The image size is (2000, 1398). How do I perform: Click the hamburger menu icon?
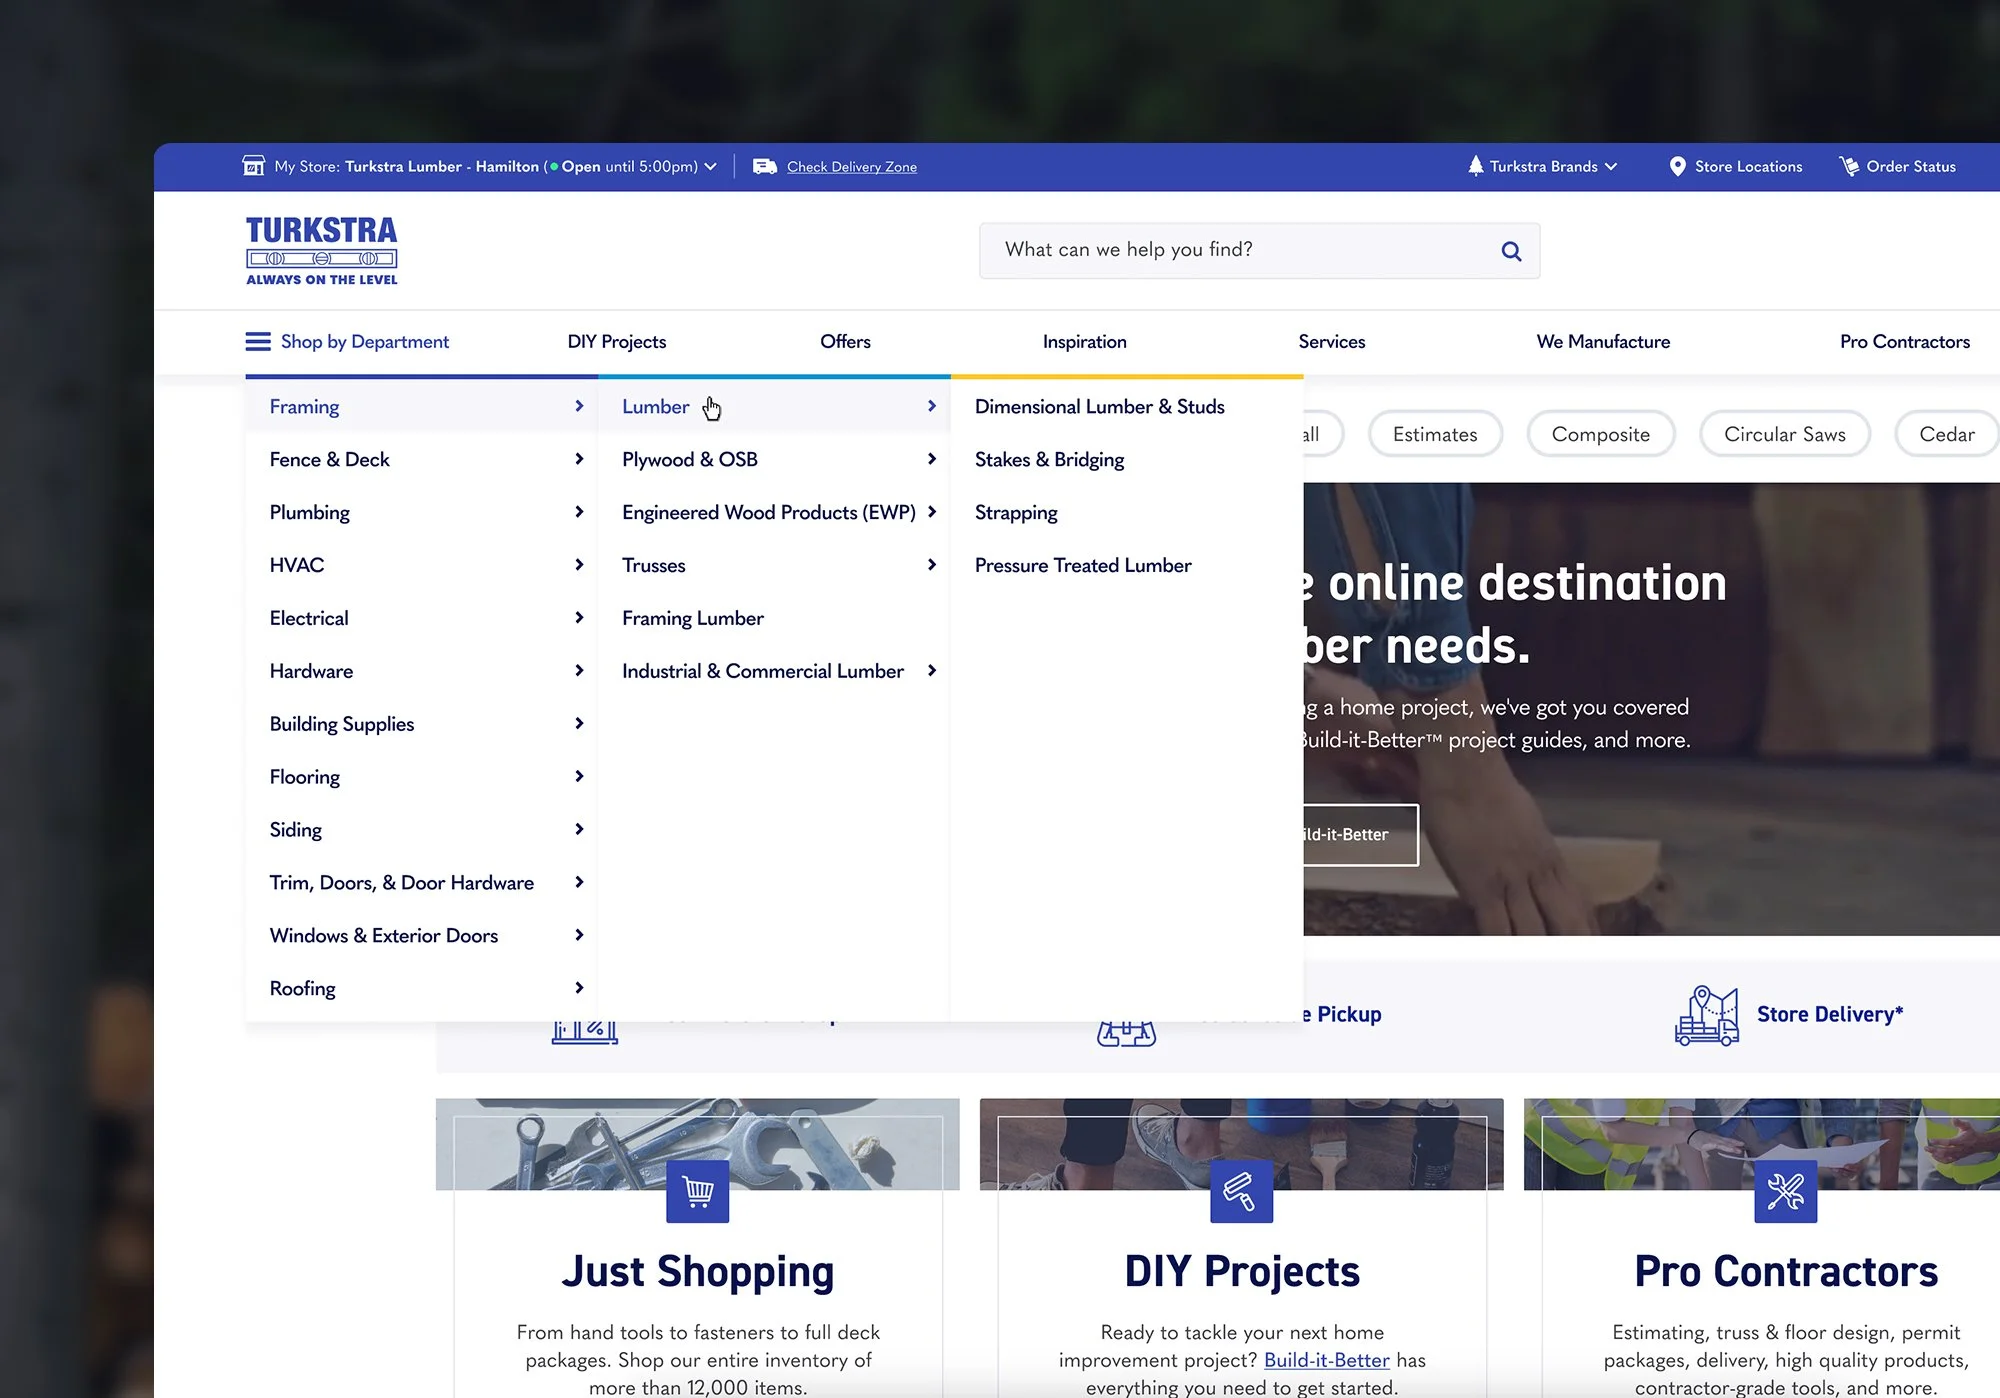pos(257,342)
